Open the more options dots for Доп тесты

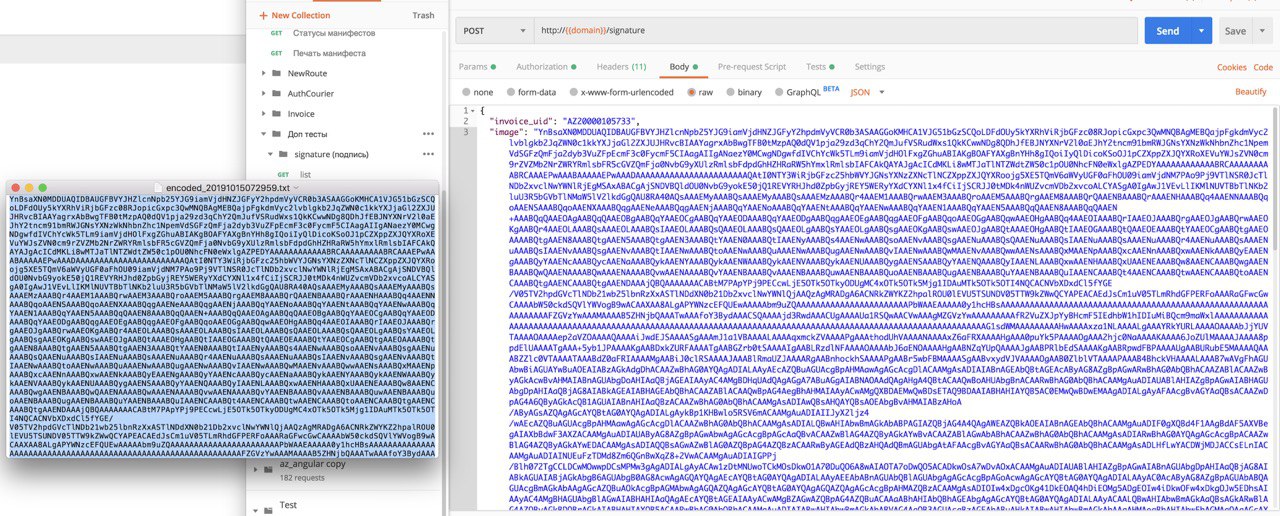[428, 134]
